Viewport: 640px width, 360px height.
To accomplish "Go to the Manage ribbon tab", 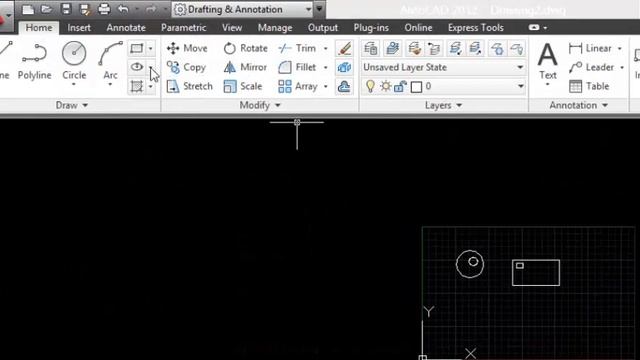I will (275, 28).
